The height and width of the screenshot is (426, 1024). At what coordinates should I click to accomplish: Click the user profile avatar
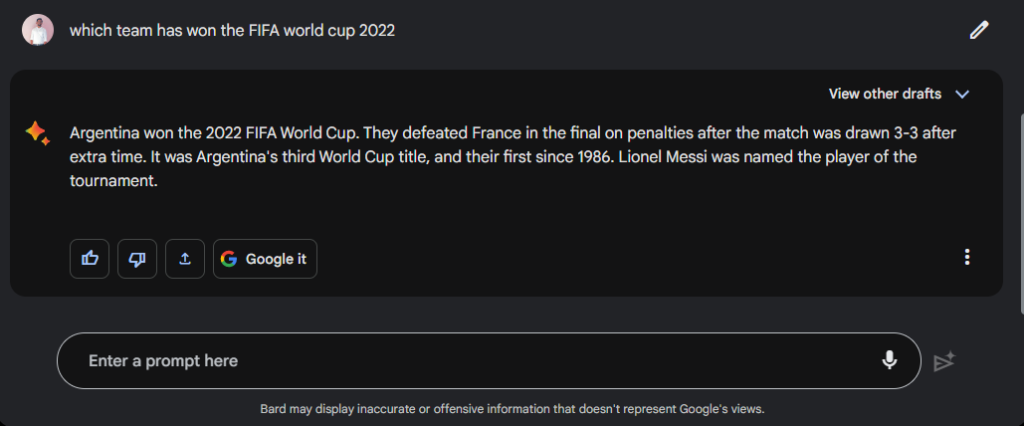coord(38,30)
